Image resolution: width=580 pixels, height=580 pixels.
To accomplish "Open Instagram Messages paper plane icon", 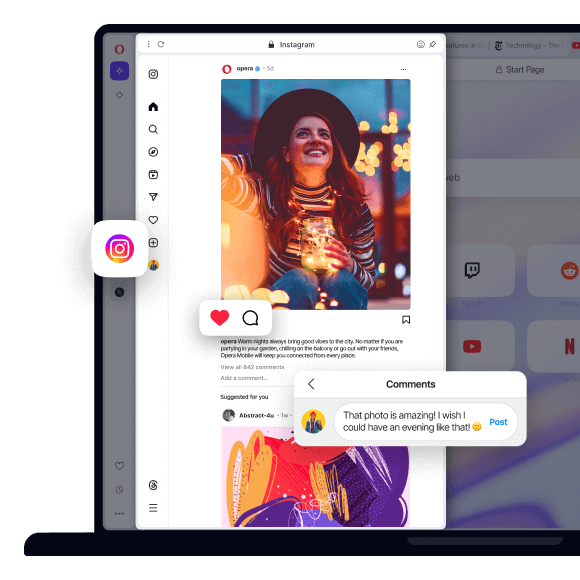I will click(153, 197).
